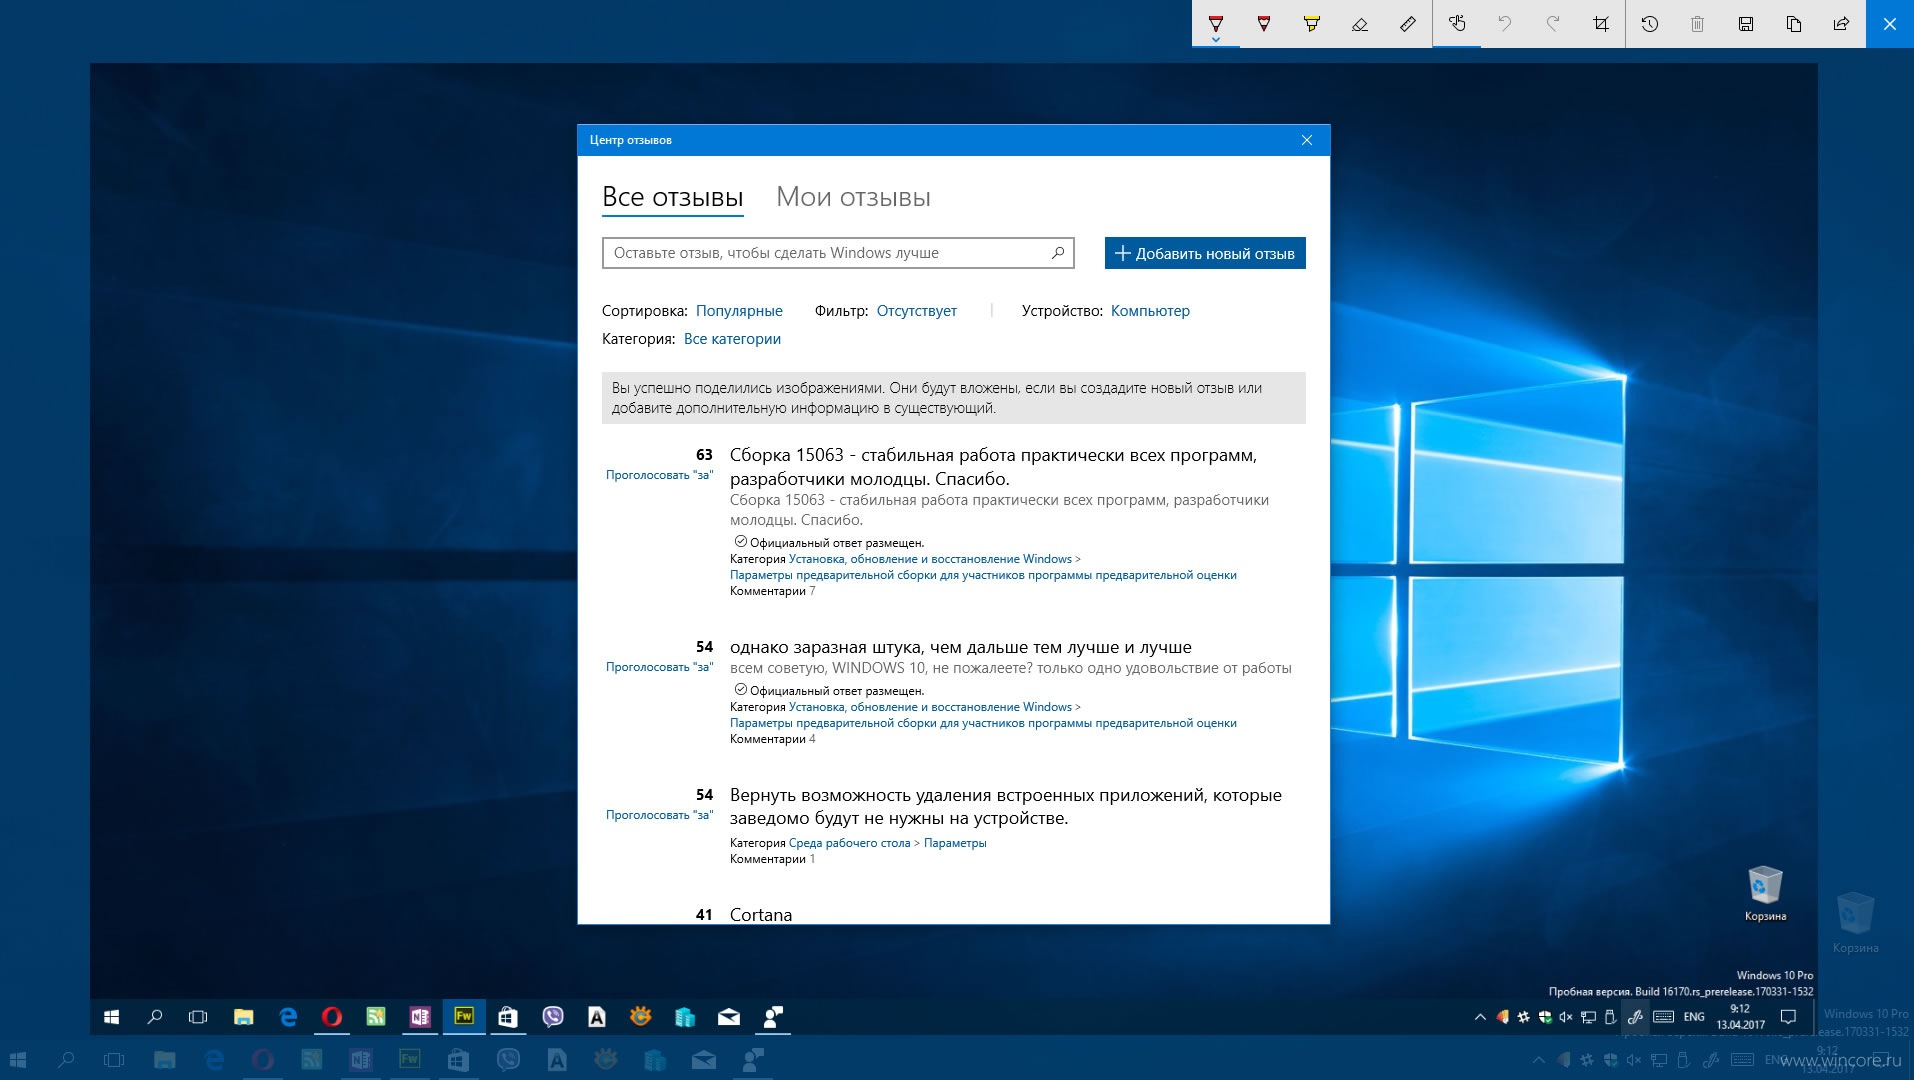The width and height of the screenshot is (1914, 1080).
Task: Open the Сборка 15063 feedback title
Action: [993, 467]
